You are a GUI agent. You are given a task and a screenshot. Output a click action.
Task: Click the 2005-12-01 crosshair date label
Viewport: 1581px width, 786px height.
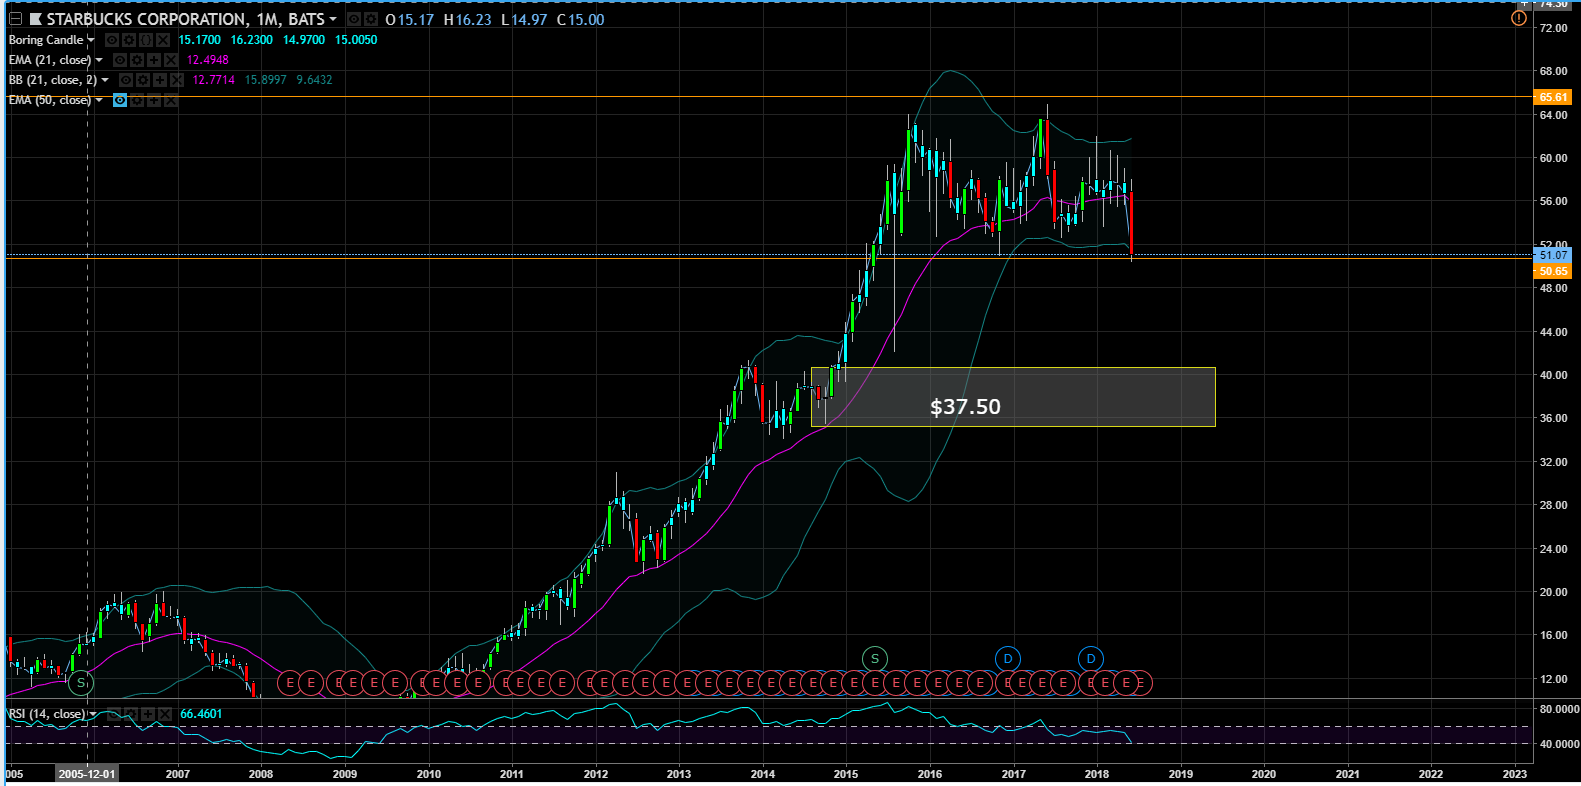(x=87, y=774)
